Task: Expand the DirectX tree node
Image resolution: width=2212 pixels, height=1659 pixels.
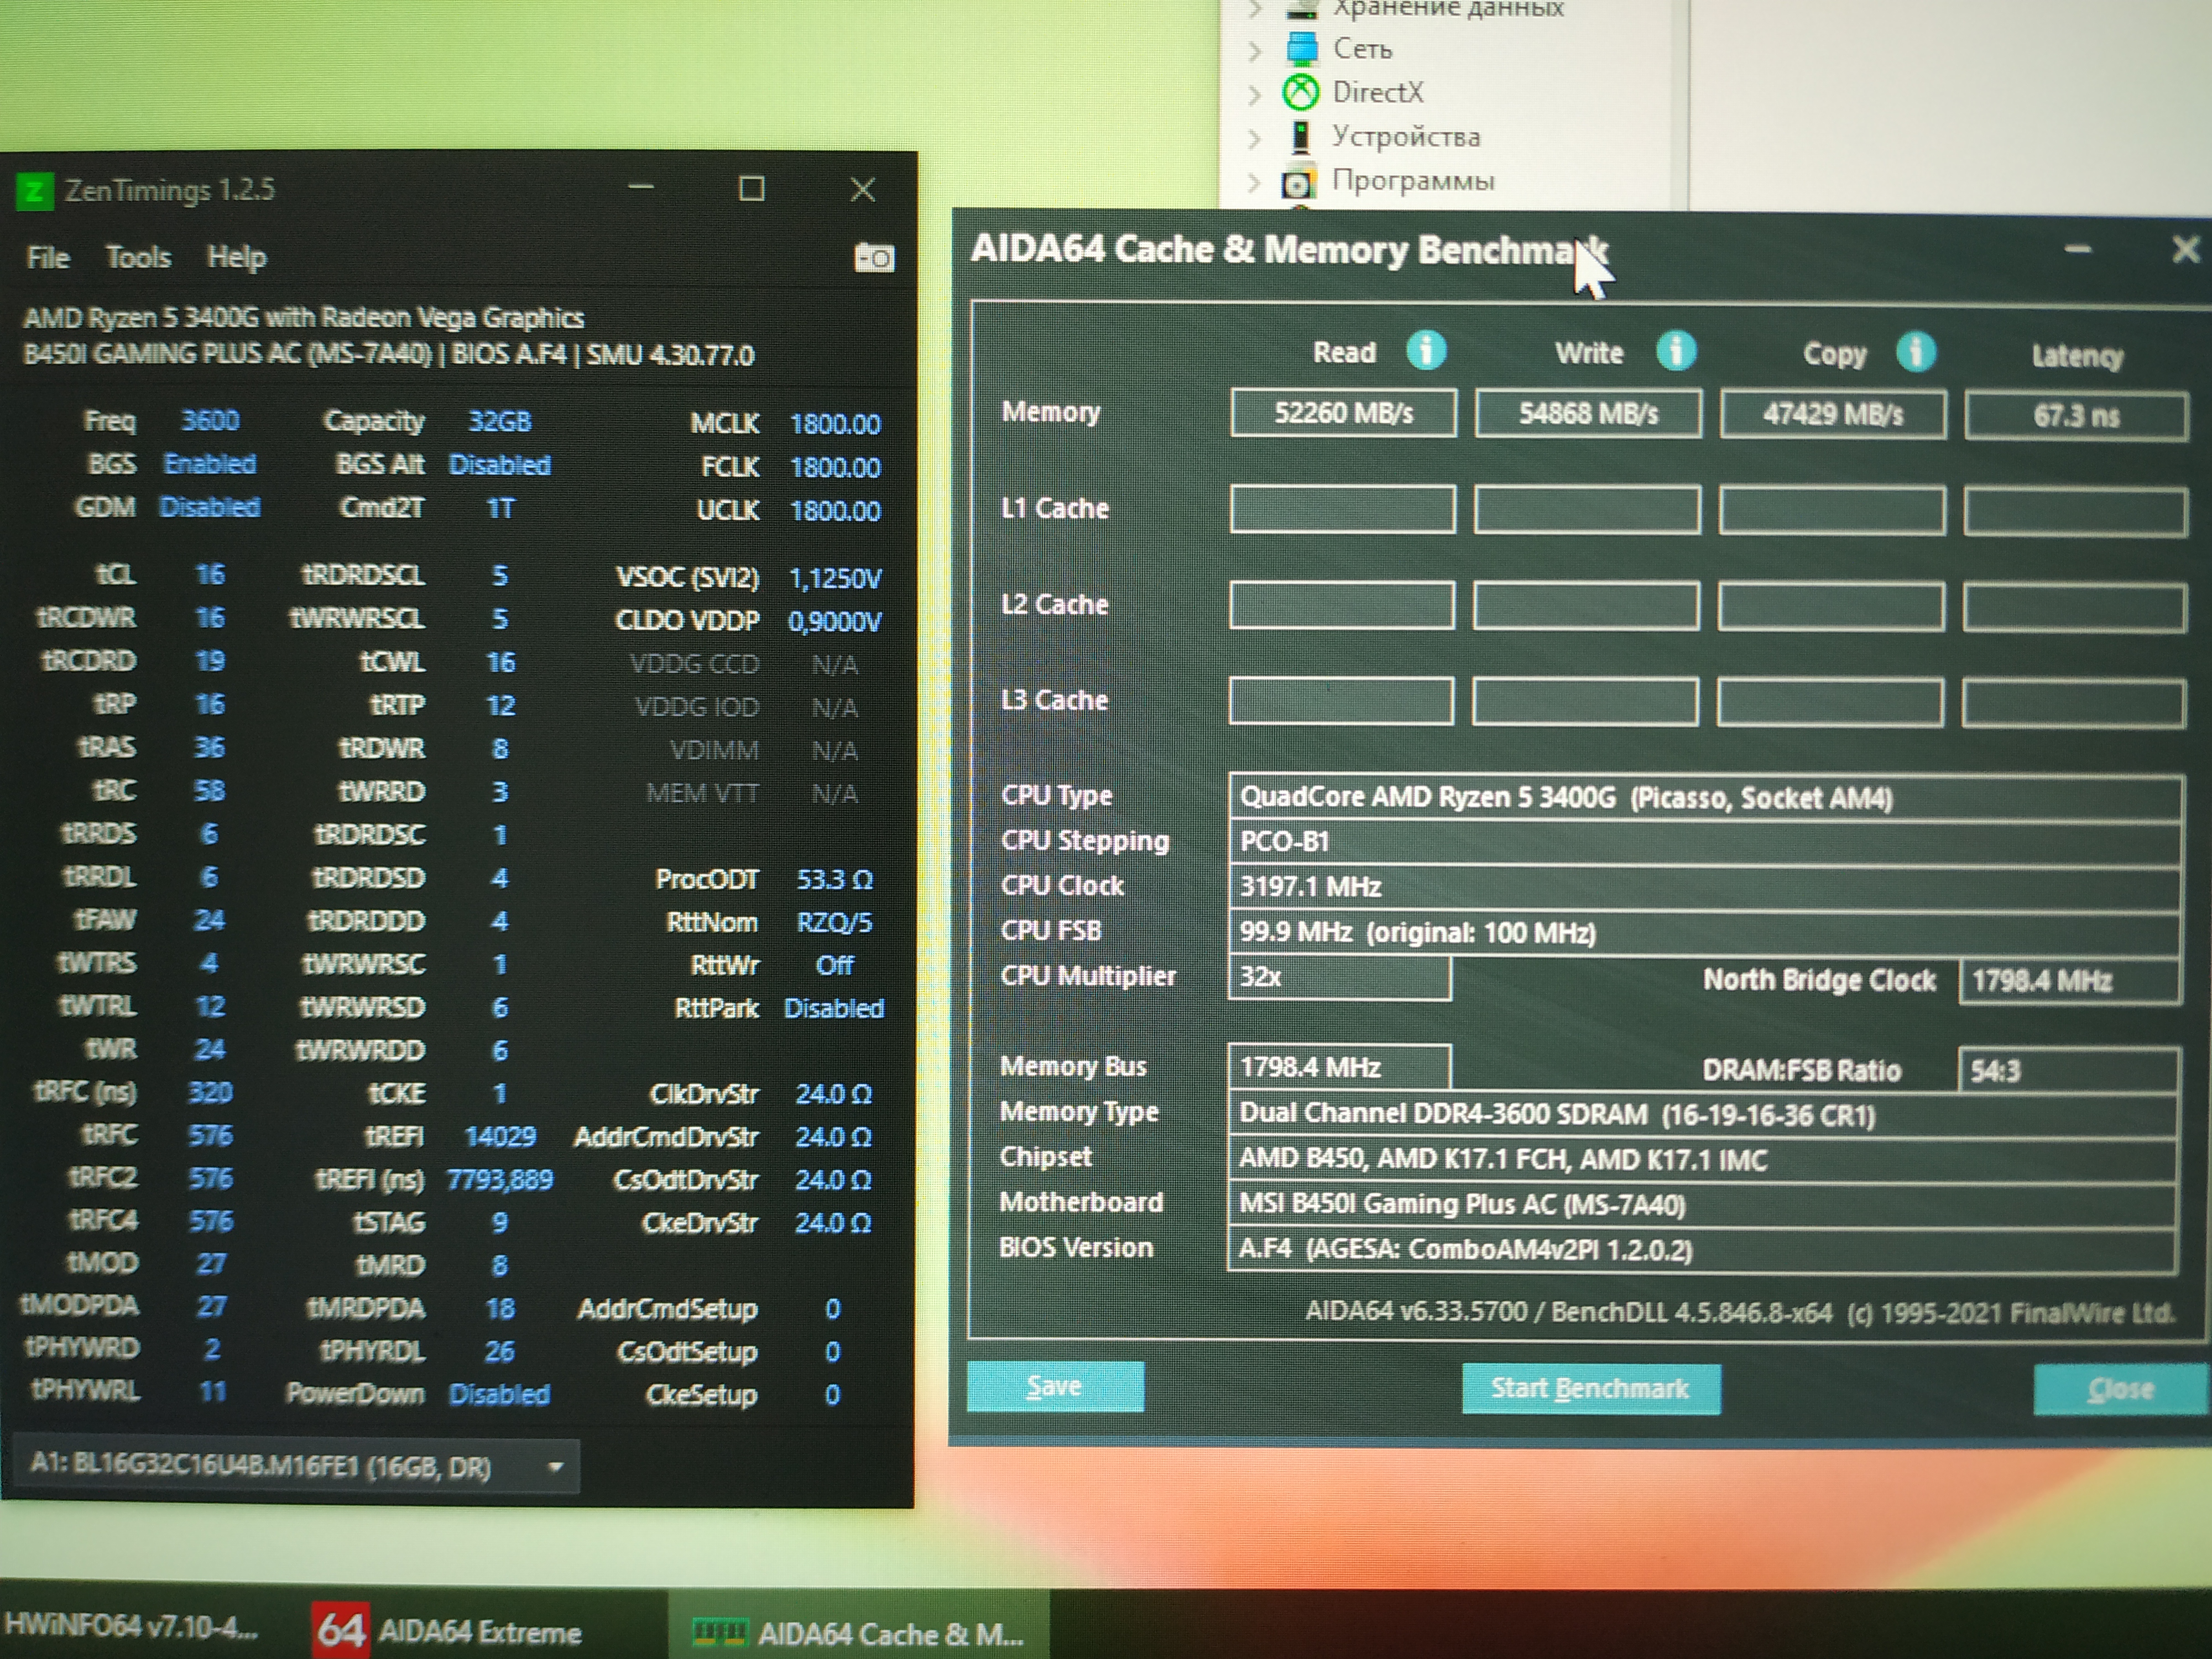Action: tap(1254, 94)
